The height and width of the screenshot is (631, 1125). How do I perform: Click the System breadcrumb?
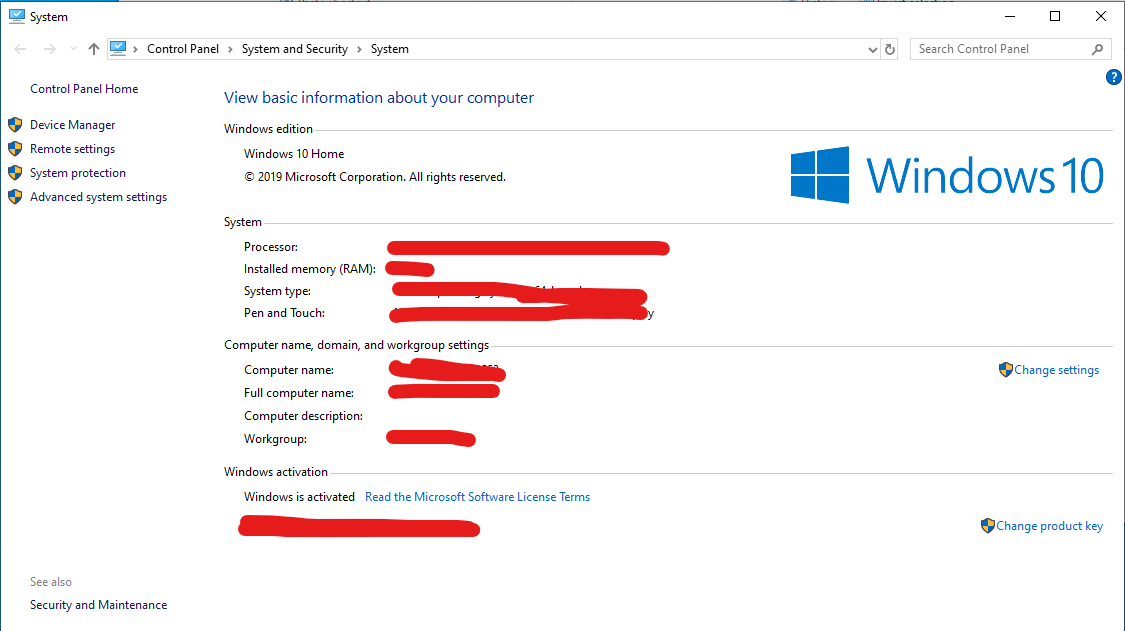(x=390, y=49)
